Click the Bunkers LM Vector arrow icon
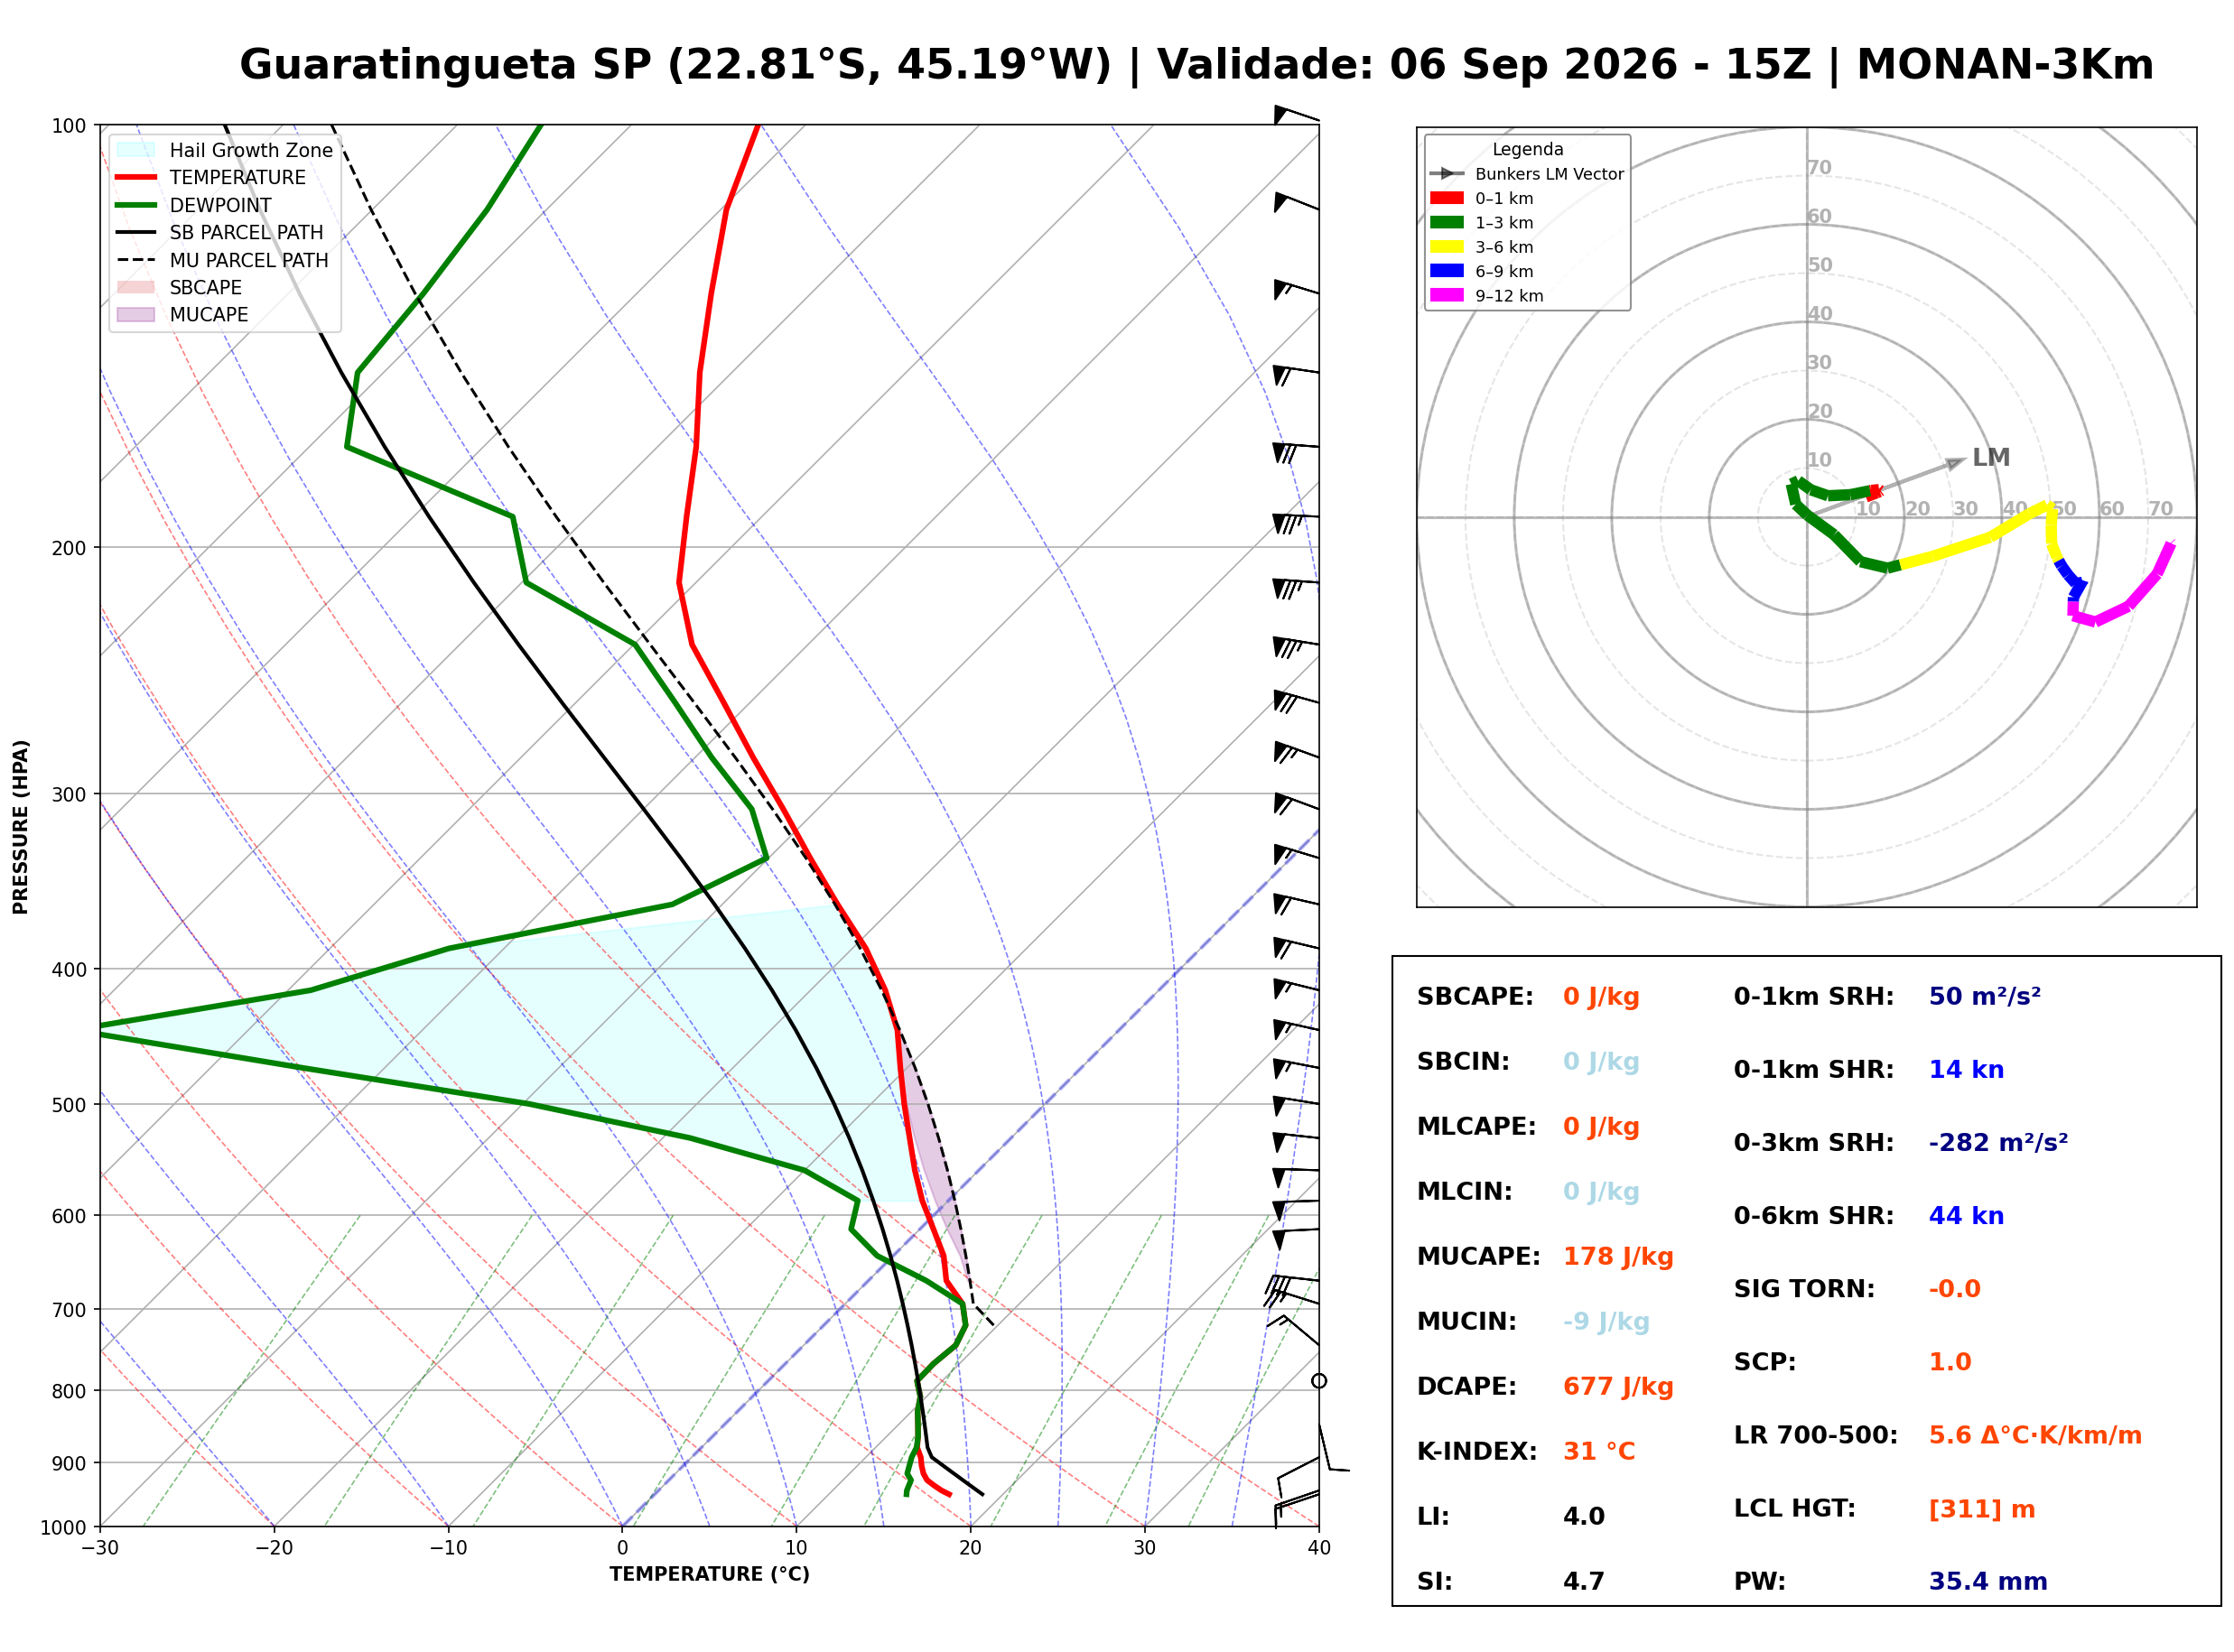The width and height of the screenshot is (2234, 1652). pos(1447,174)
